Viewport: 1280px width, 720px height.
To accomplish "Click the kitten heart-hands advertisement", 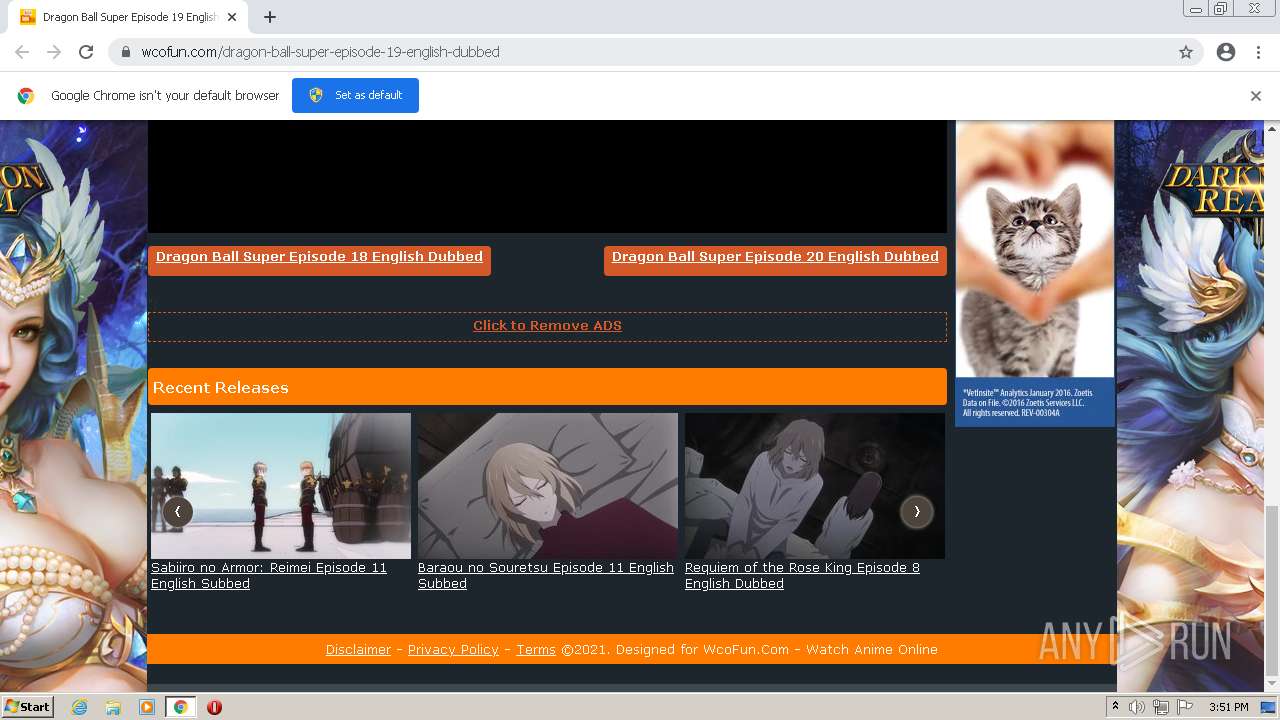I will [x=1035, y=274].
